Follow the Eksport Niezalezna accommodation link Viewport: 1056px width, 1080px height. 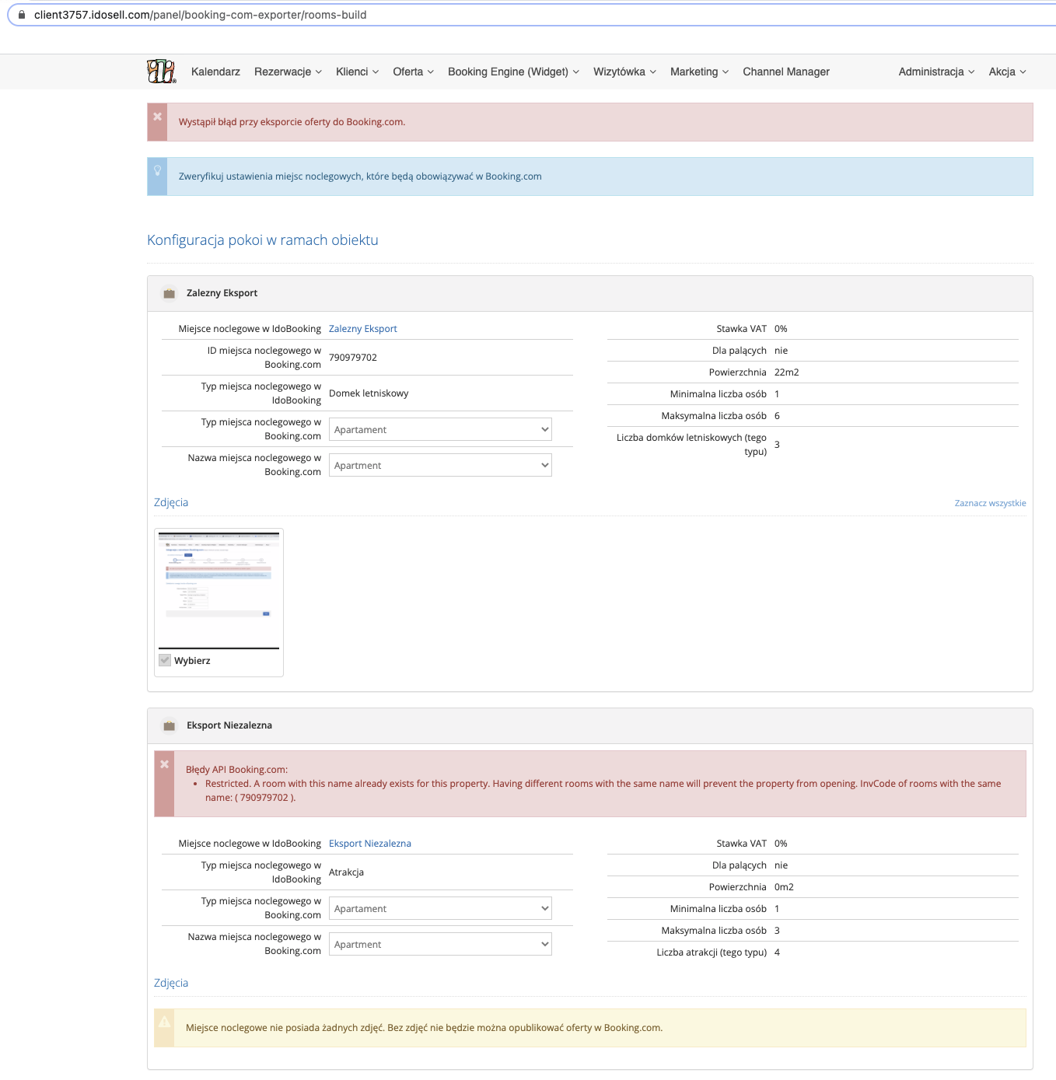click(x=370, y=843)
